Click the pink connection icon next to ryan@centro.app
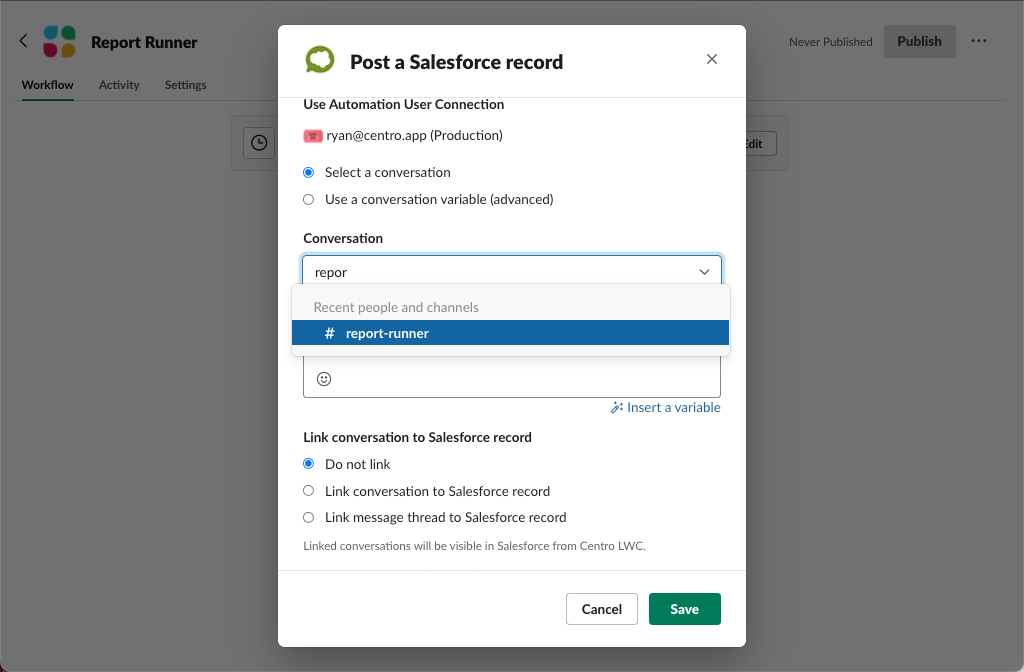The width and height of the screenshot is (1024, 672). pyautogui.click(x=311, y=135)
